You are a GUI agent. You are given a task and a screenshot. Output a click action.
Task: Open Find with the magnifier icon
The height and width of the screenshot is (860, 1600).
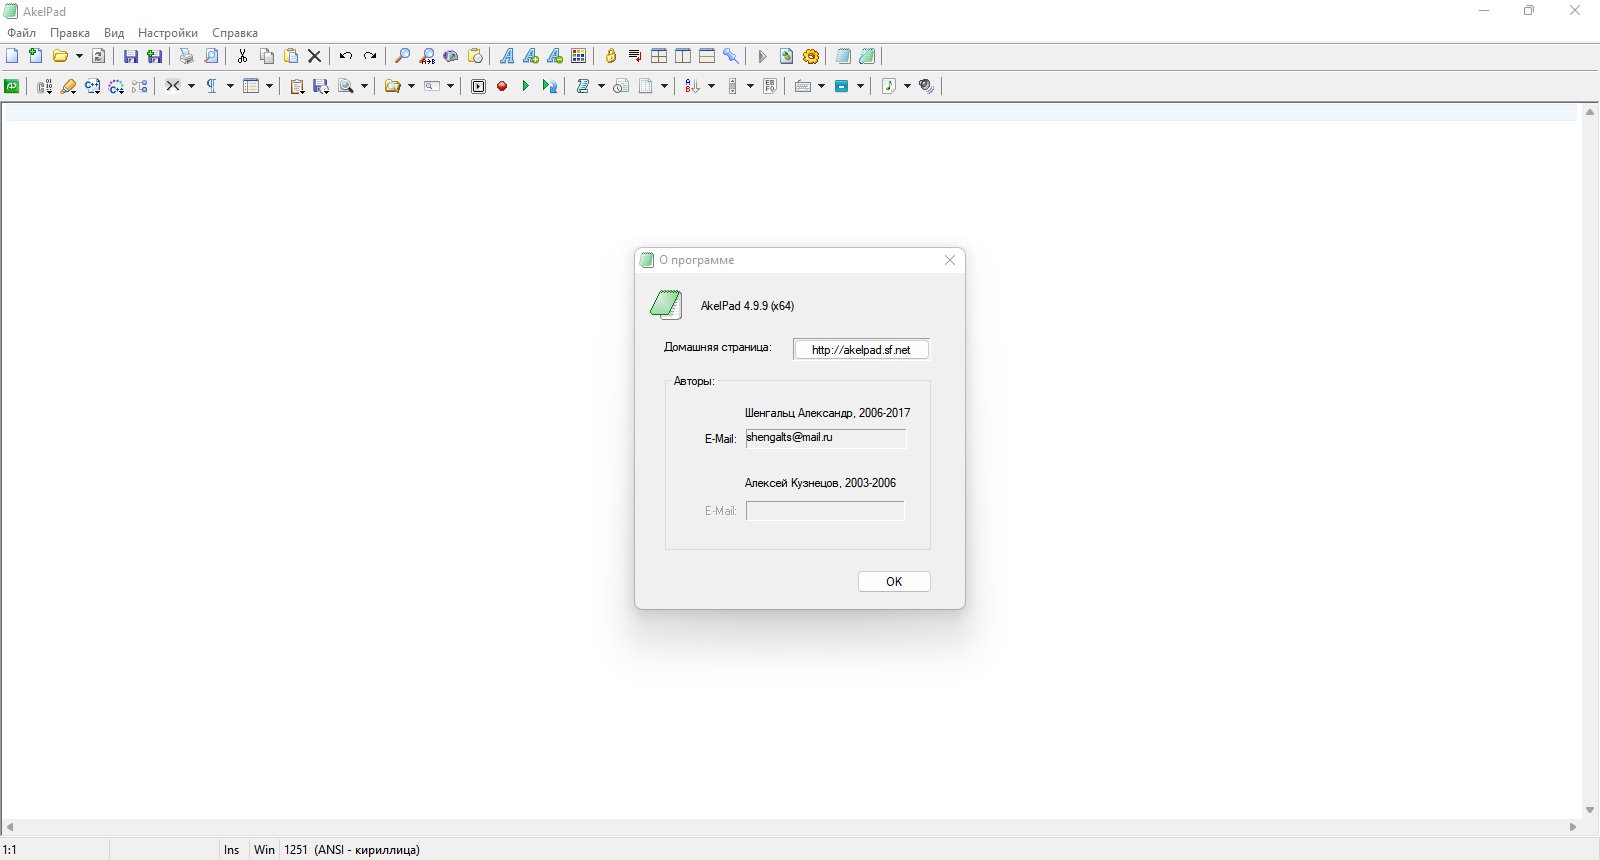pyautogui.click(x=403, y=56)
